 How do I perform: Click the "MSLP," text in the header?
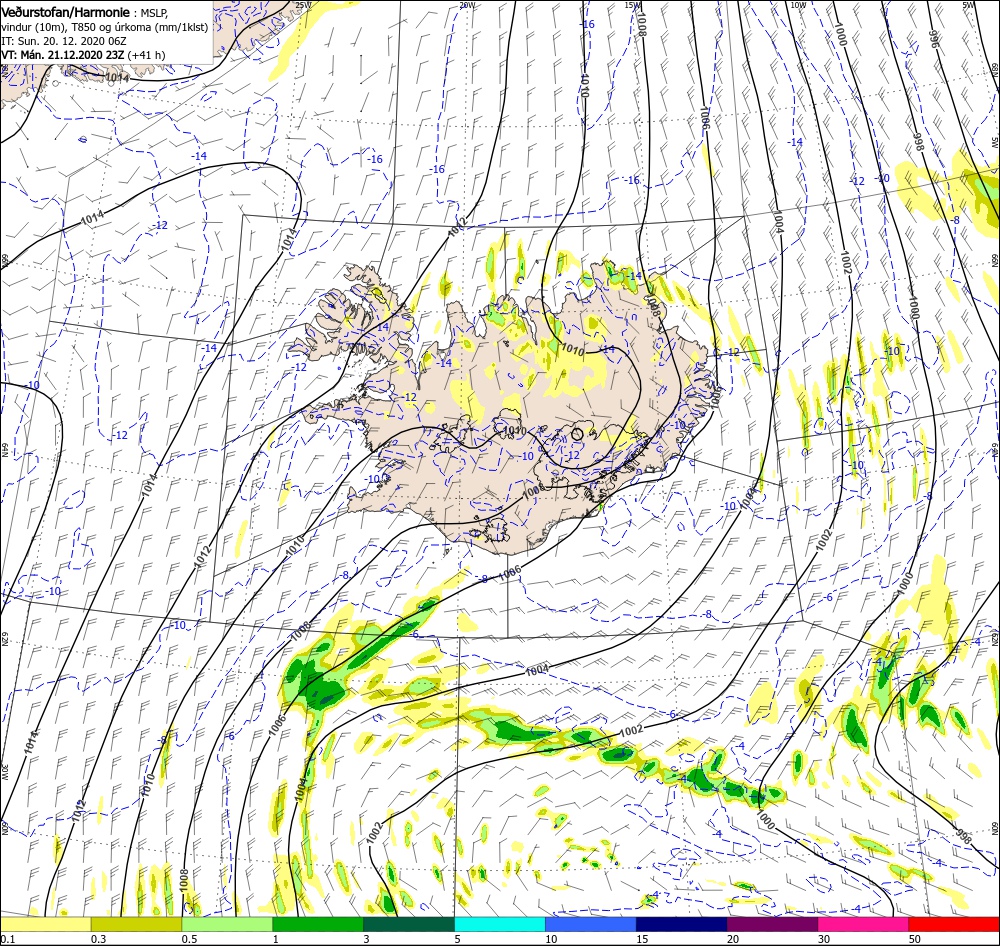click(153, 13)
